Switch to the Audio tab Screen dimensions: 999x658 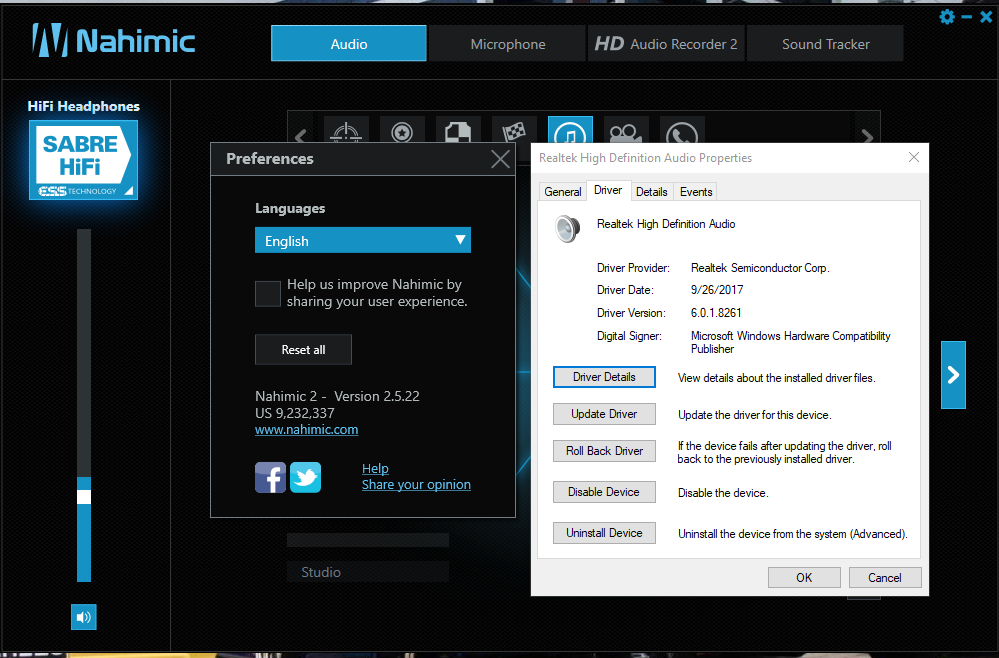pyautogui.click(x=349, y=43)
